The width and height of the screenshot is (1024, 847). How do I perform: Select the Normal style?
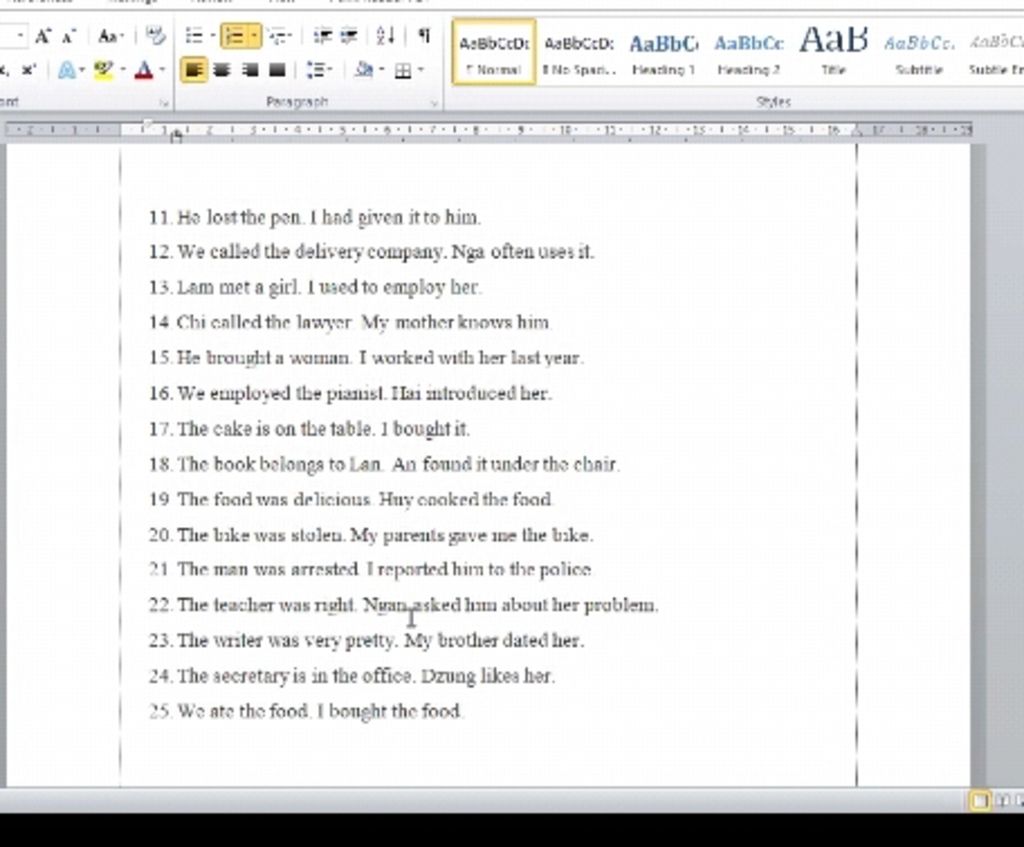494,52
